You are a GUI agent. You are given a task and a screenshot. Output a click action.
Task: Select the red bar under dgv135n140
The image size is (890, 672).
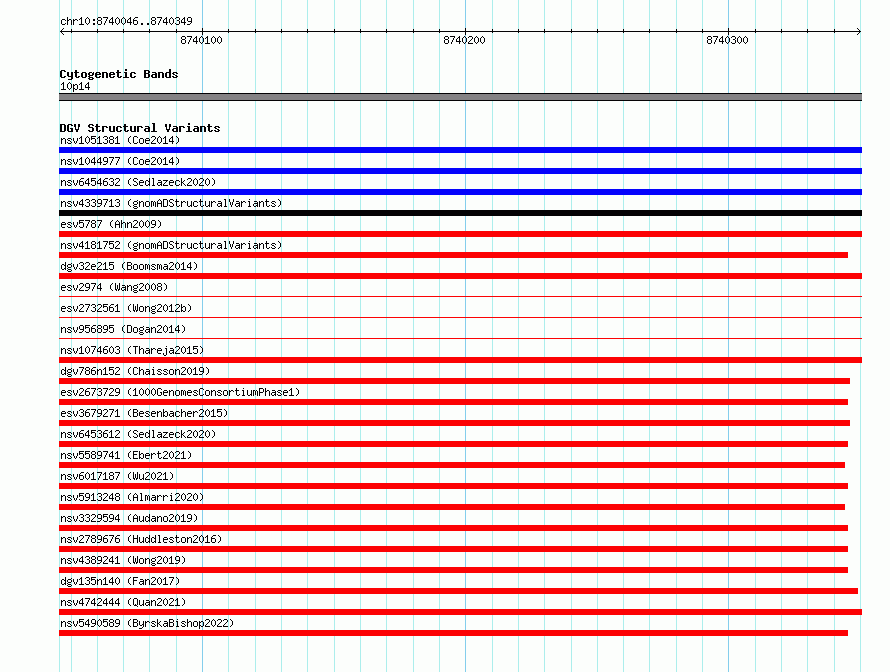(x=459, y=591)
